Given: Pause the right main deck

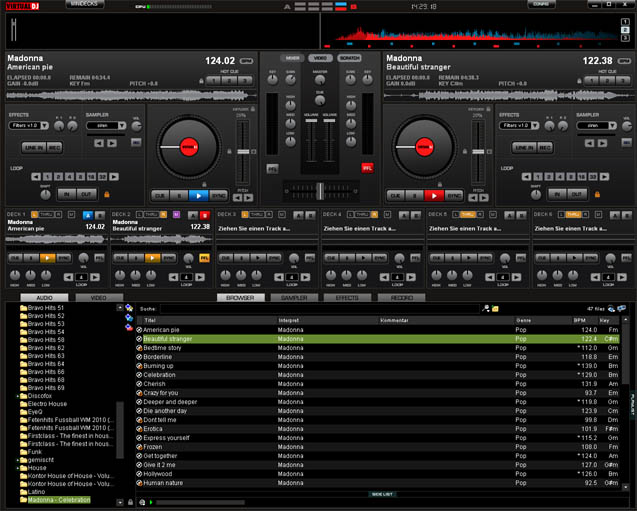Looking at the screenshot, I should (414, 196).
